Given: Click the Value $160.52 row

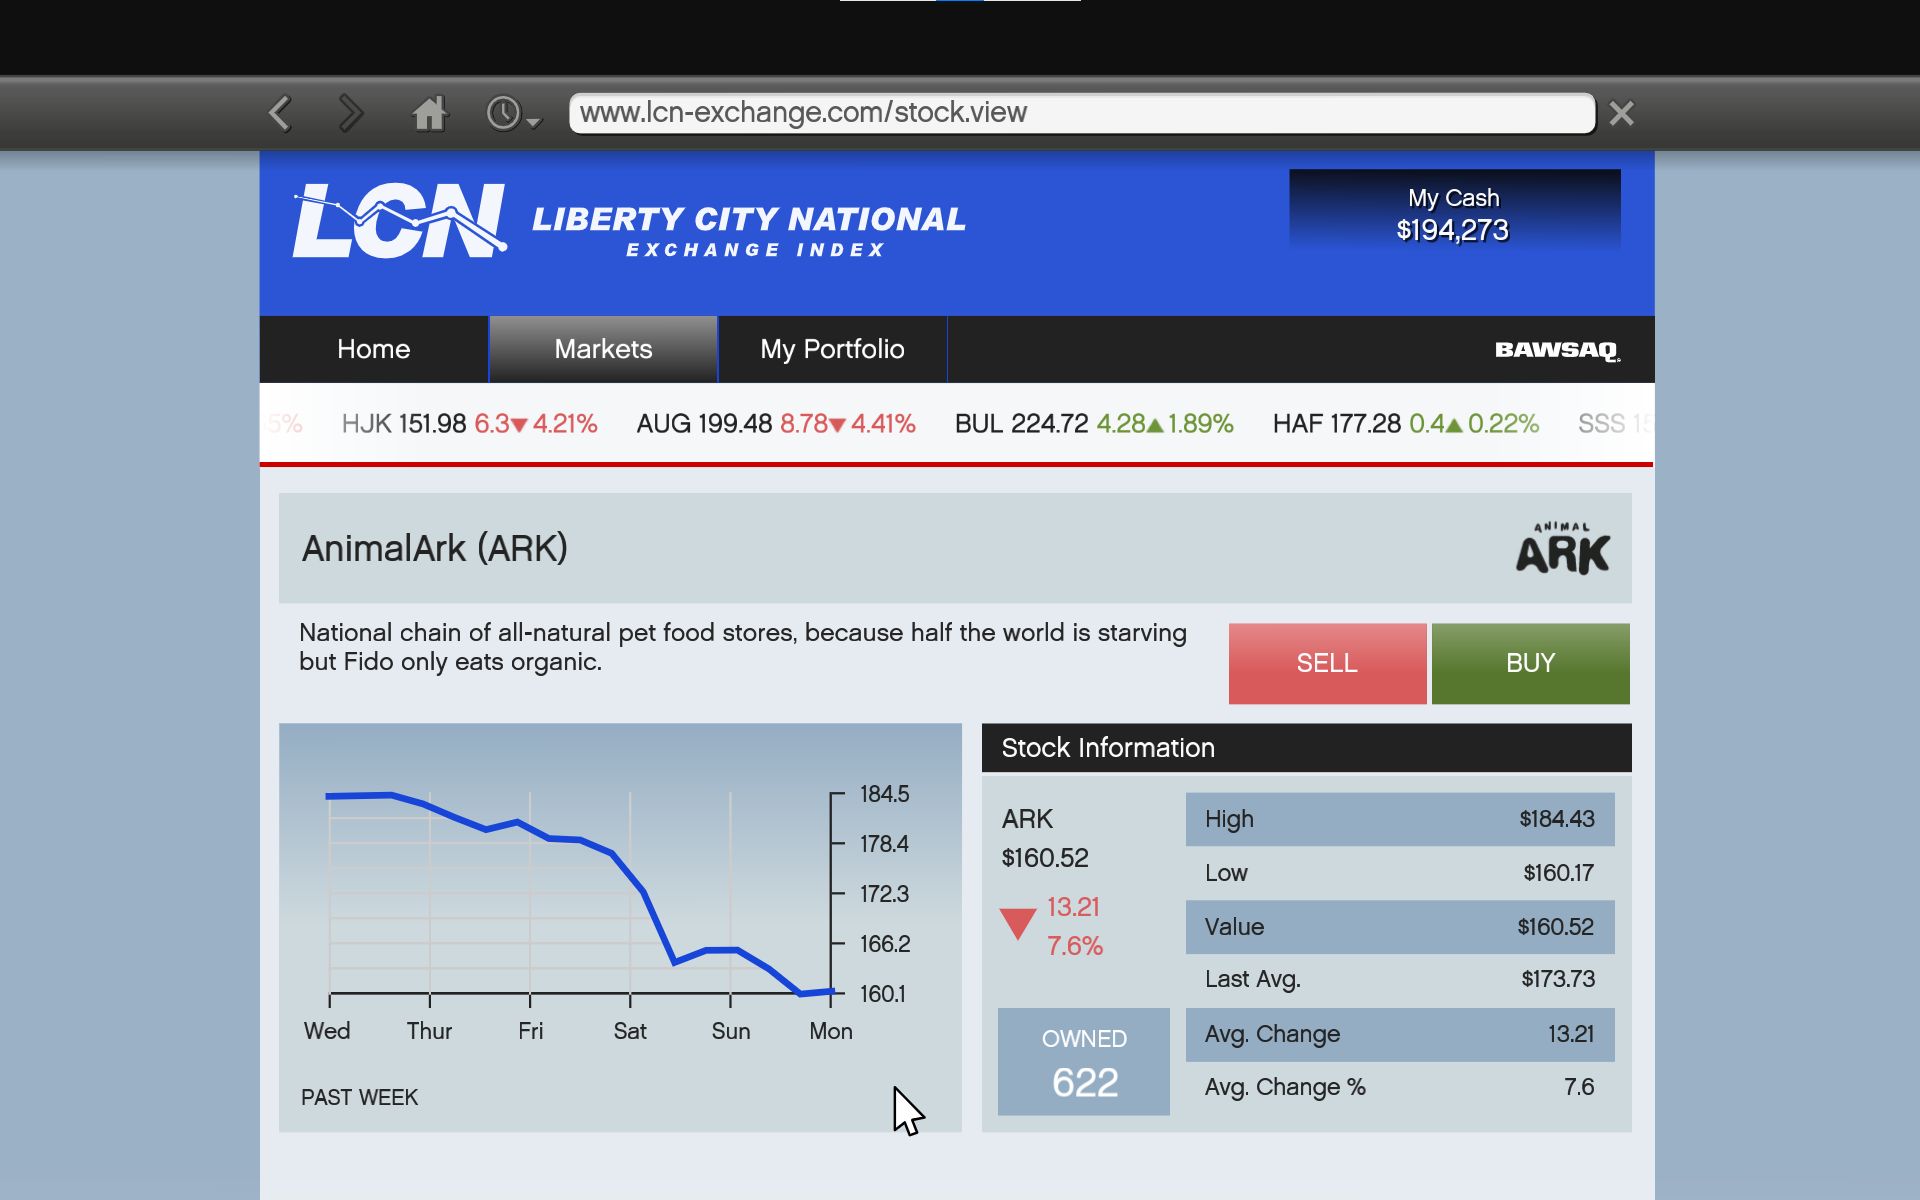Looking at the screenshot, I should coord(1399,927).
